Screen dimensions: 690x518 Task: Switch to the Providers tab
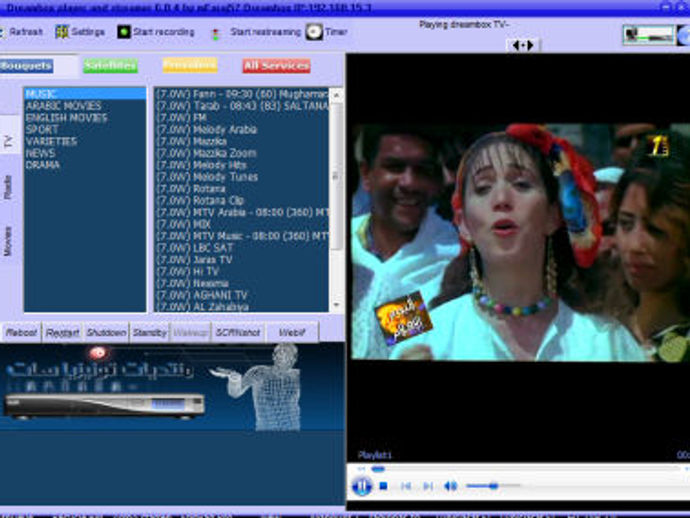(x=190, y=65)
